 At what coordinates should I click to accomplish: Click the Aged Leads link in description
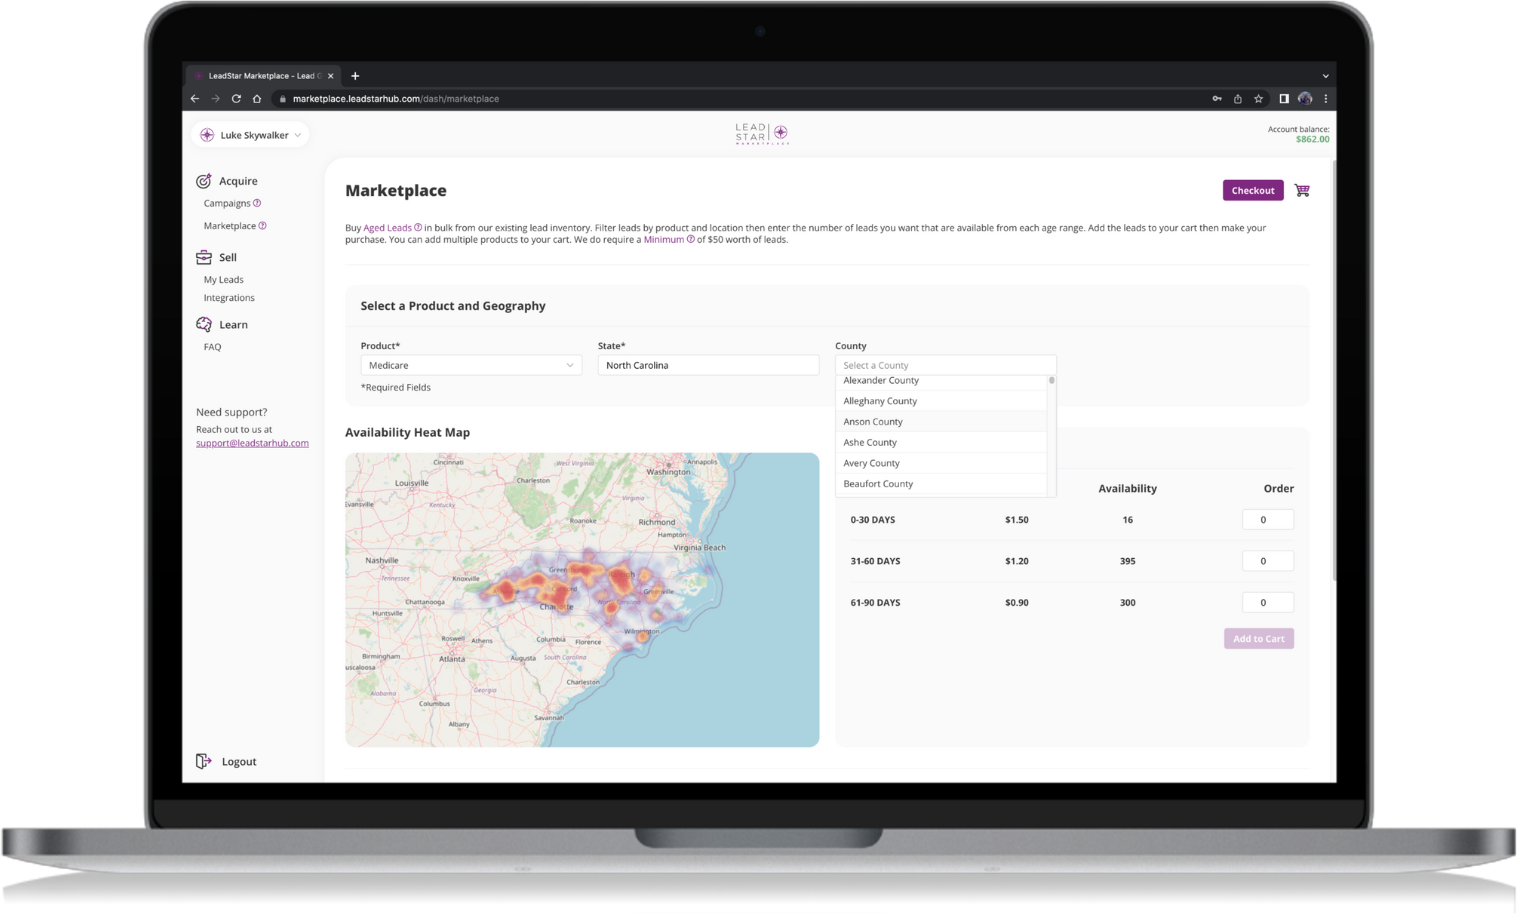coord(387,228)
